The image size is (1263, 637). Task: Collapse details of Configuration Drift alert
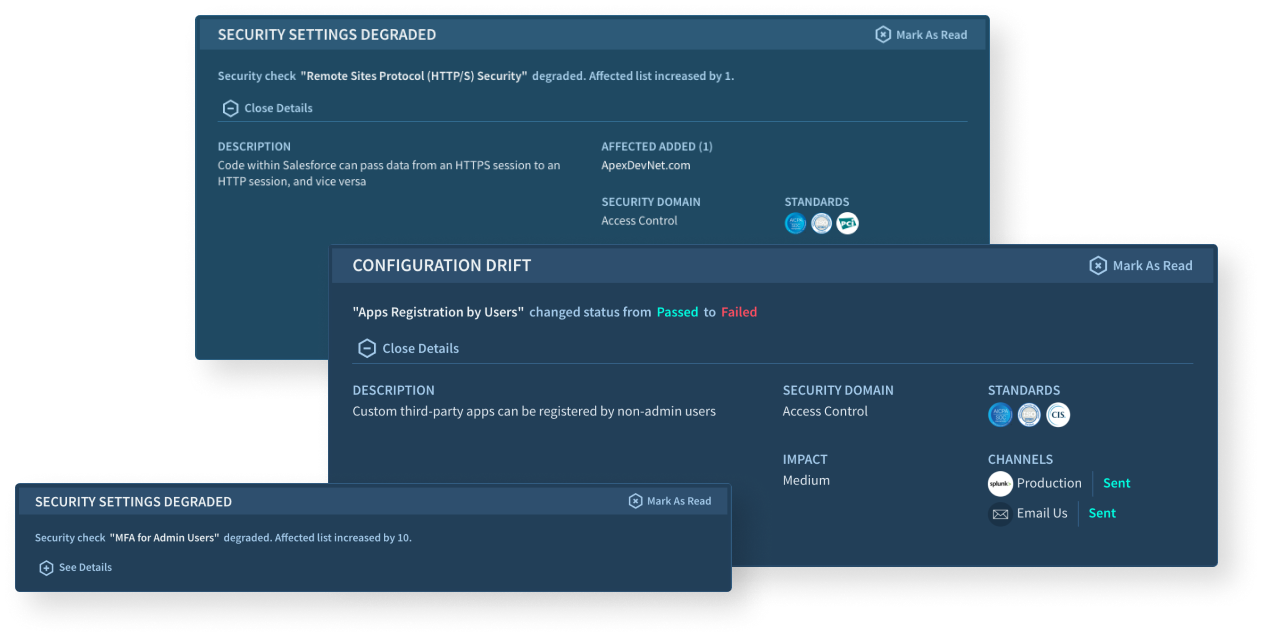pos(407,349)
